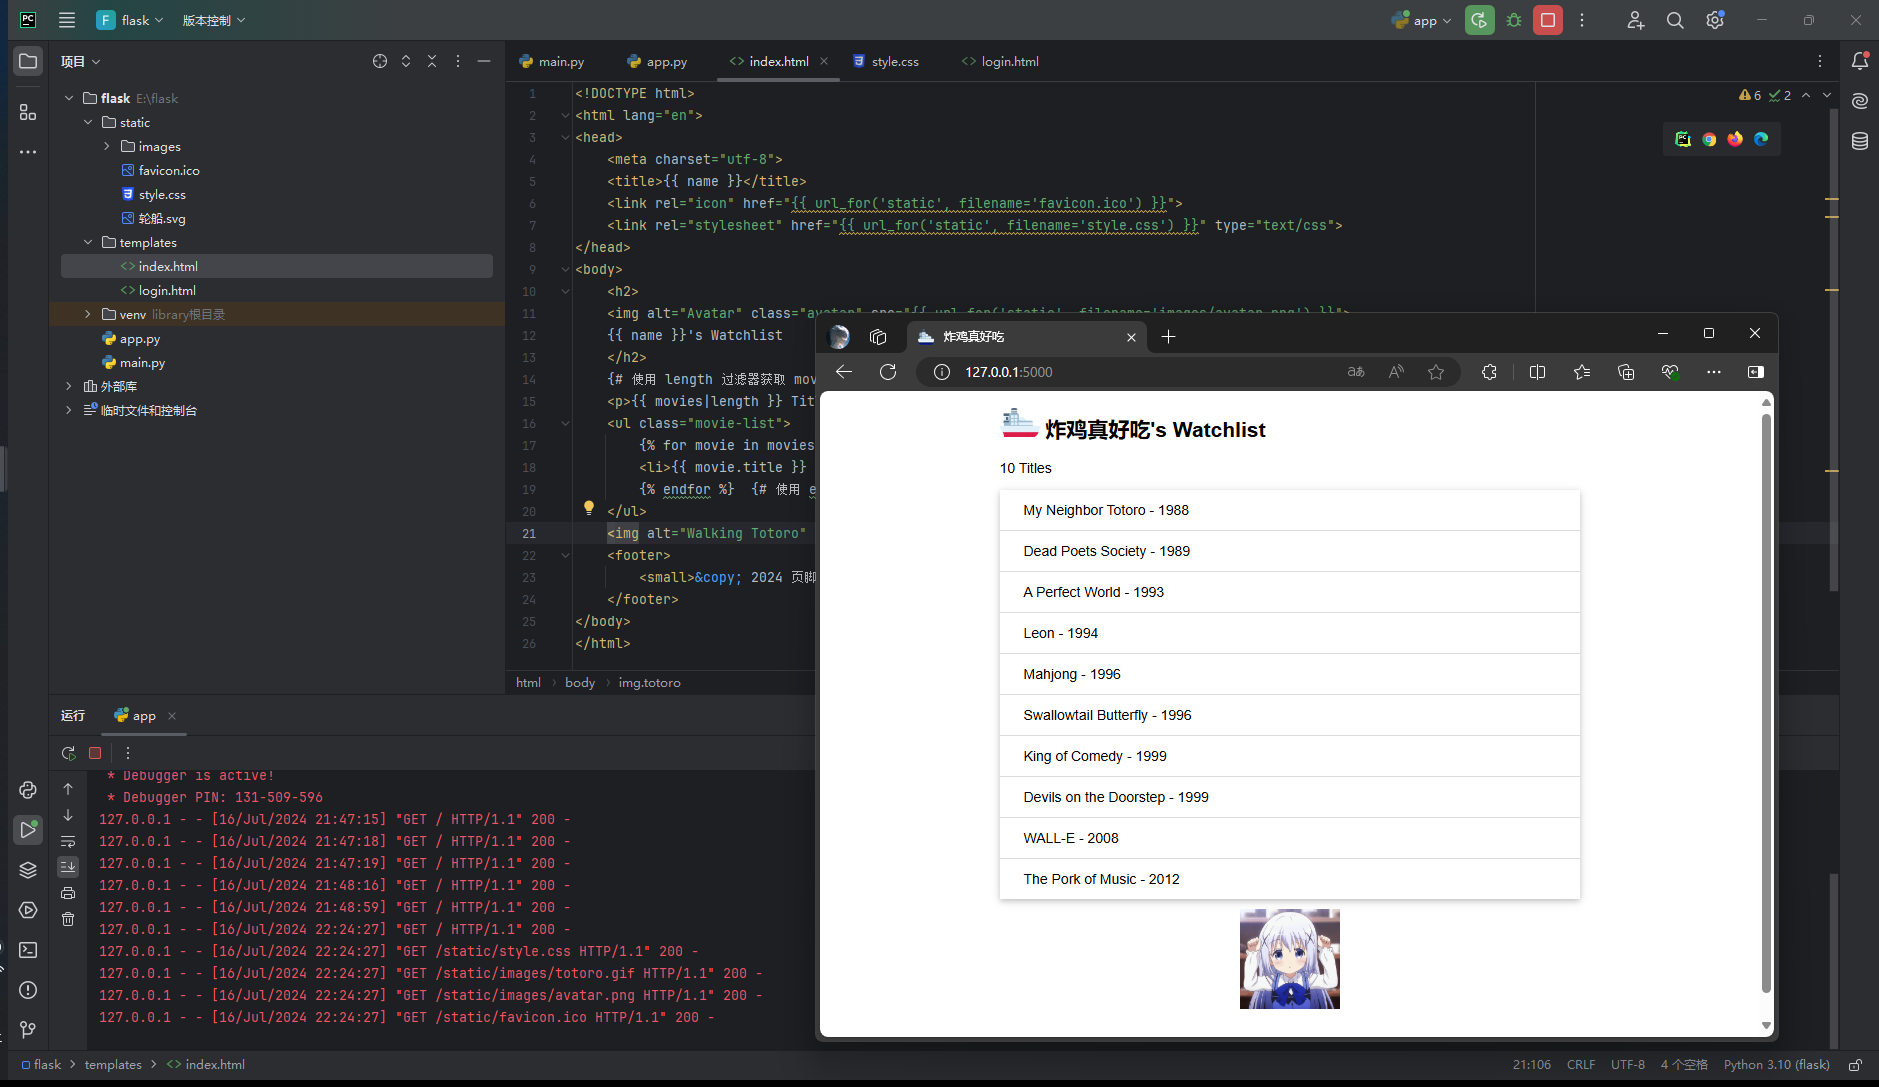The width and height of the screenshot is (1879, 1087).
Task: Stop the running app with red square
Action: coord(1547,20)
